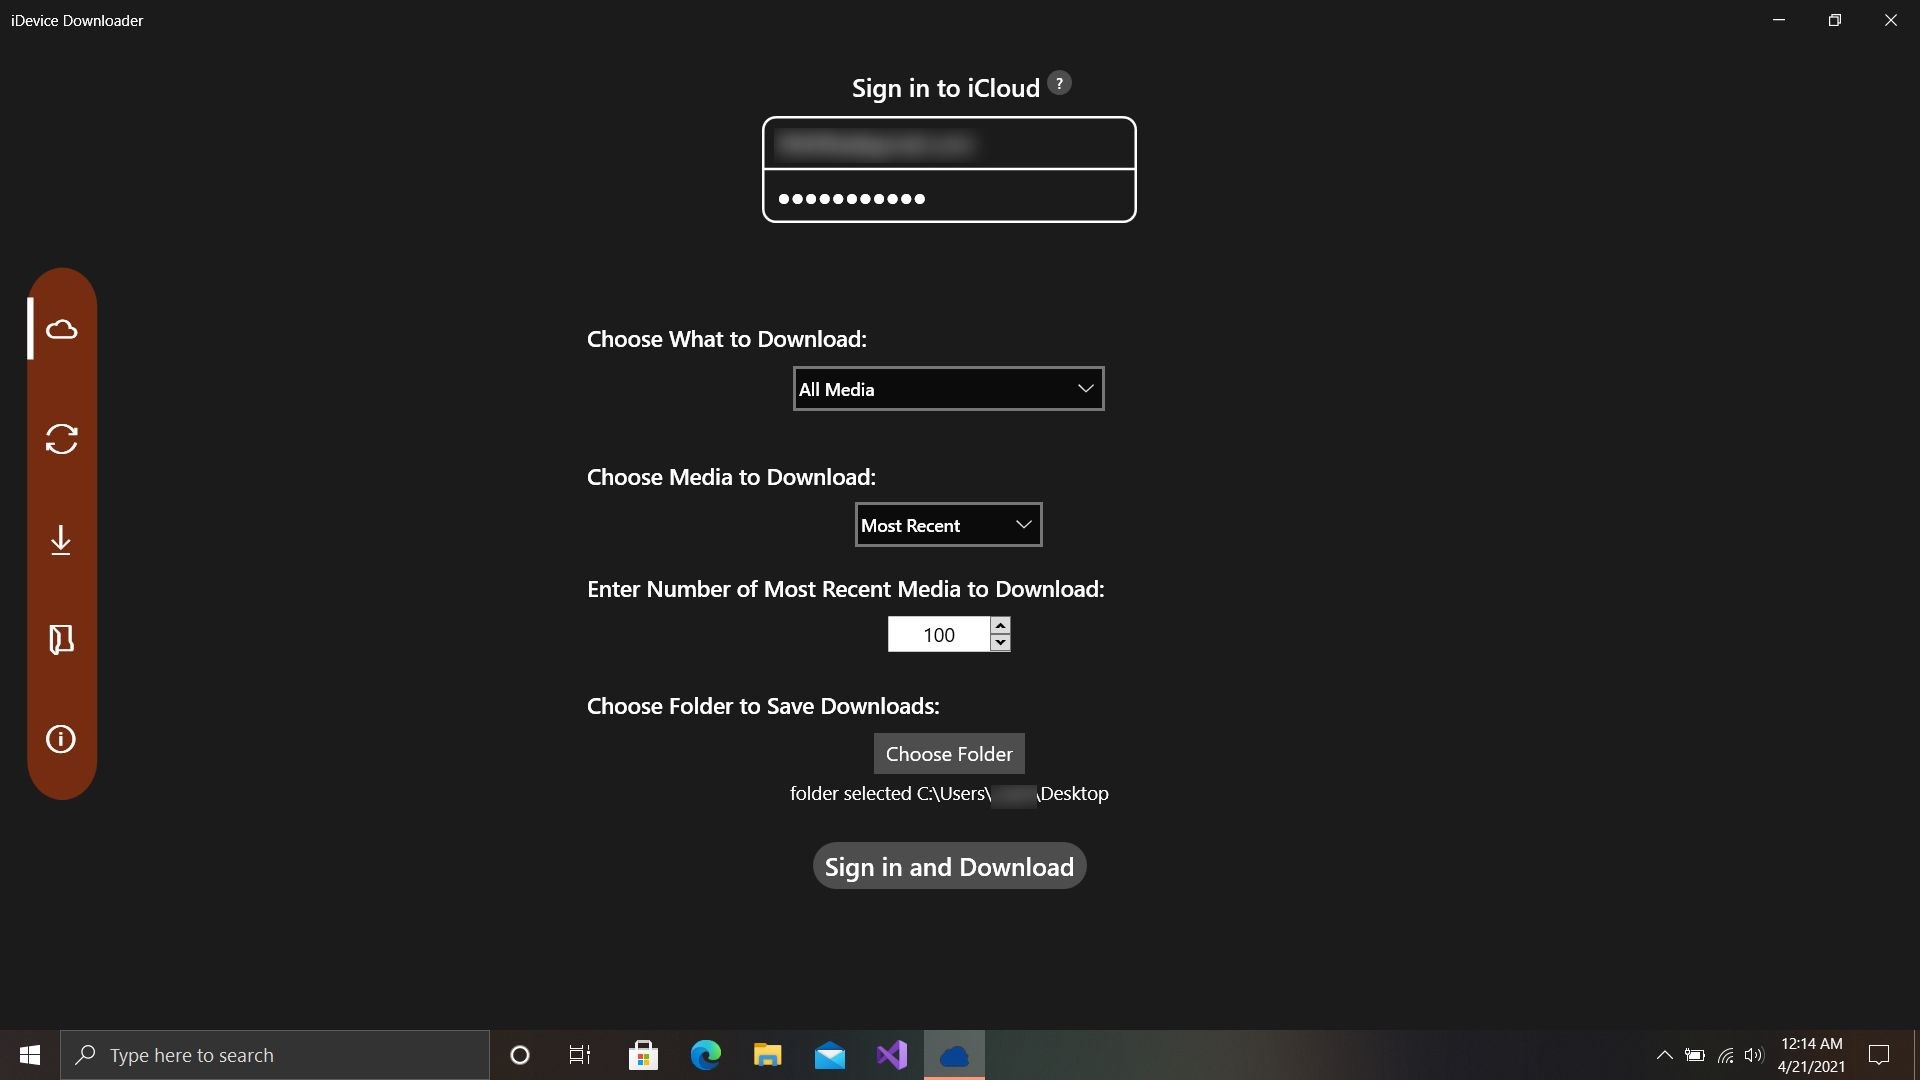This screenshot has height=1080, width=1920.
Task: Decrease media count with down arrow
Action: [x=1000, y=643]
